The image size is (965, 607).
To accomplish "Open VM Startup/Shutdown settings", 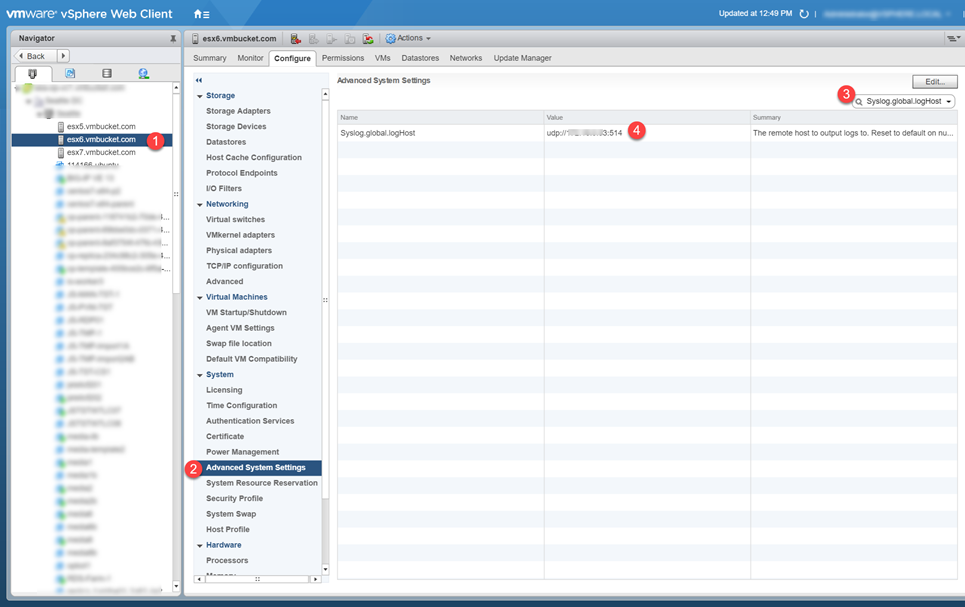I will pos(246,313).
